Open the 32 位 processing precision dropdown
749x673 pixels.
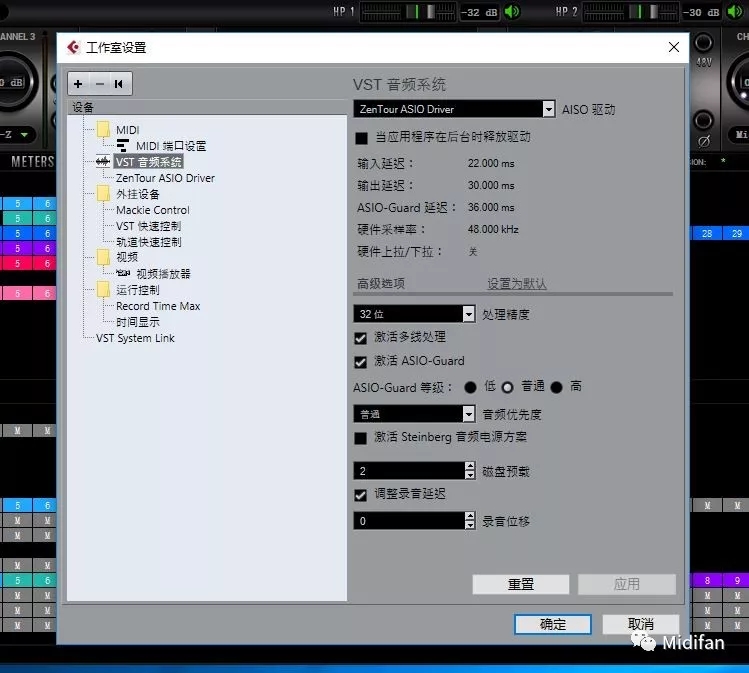pyautogui.click(x=468, y=314)
